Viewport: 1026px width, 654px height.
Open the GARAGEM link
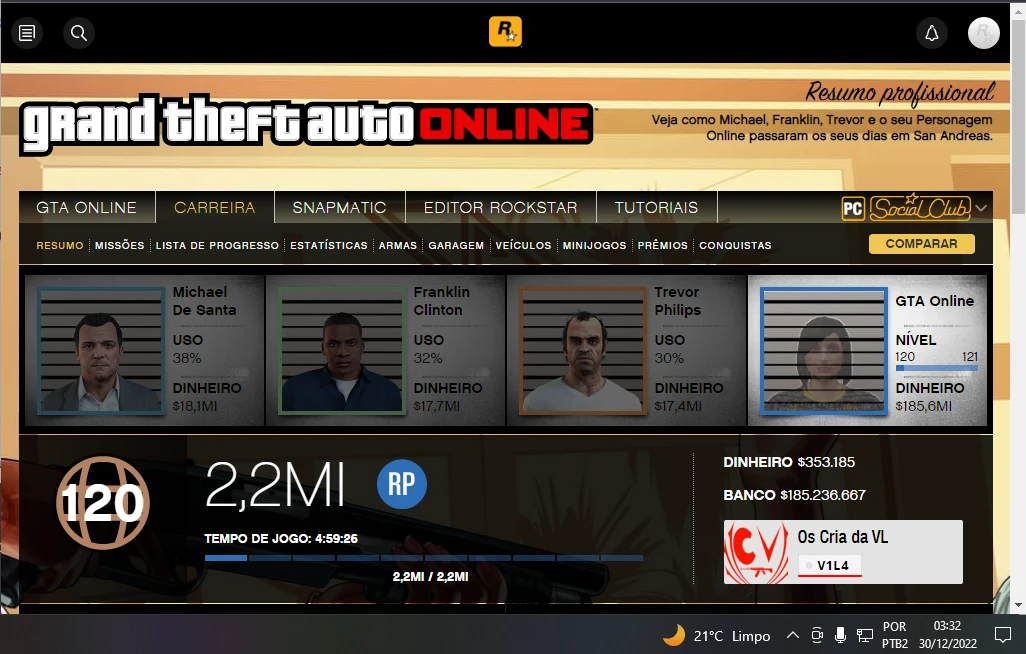(456, 245)
